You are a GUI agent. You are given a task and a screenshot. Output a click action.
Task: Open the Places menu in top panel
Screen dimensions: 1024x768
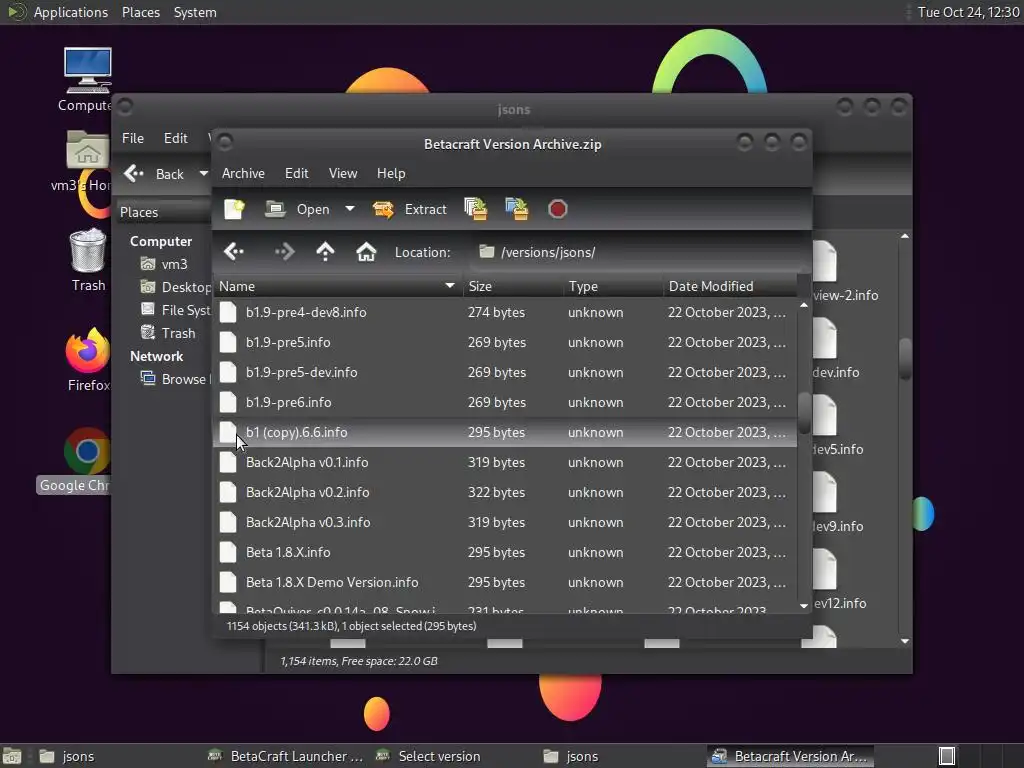point(141,12)
